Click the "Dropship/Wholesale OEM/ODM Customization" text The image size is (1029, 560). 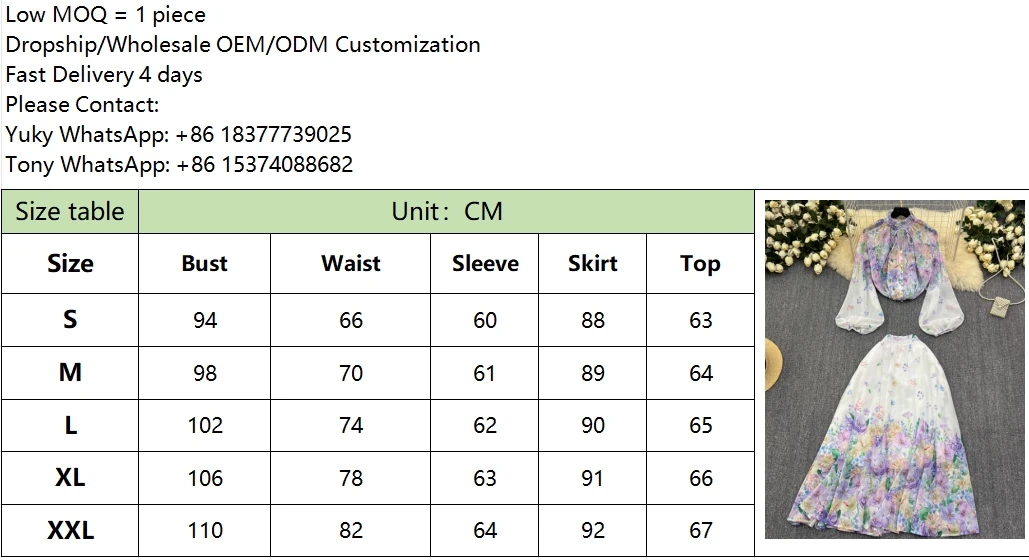pyautogui.click(x=243, y=45)
